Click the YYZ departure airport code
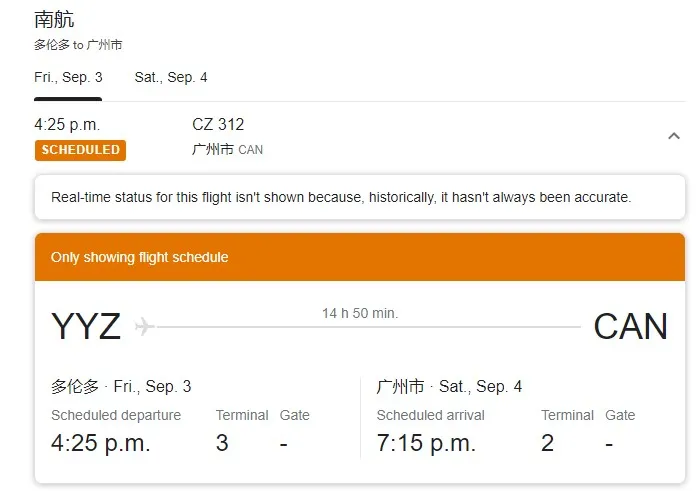Image resolution: width=699 pixels, height=491 pixels. click(x=86, y=326)
